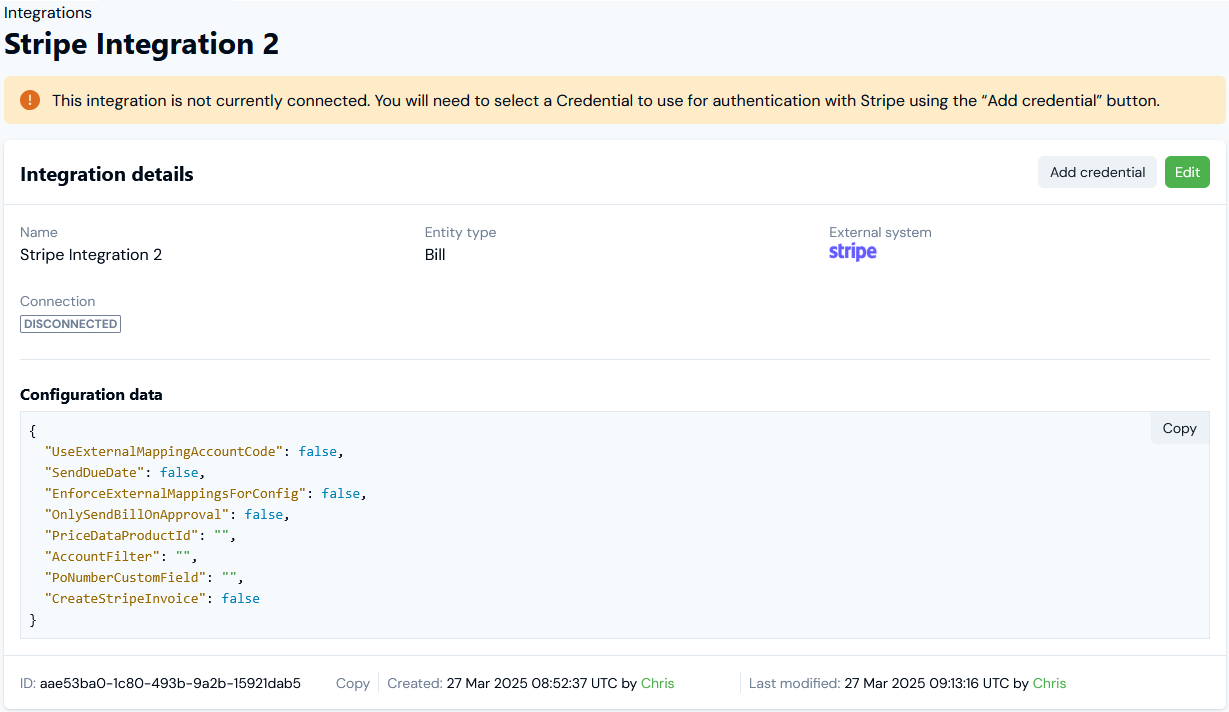Click the Configuration data heading
This screenshot has width=1229, height=712.
91,394
